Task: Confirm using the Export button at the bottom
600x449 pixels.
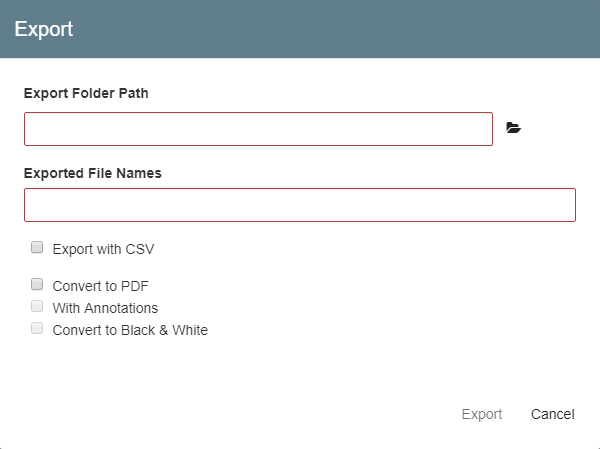Action: (481, 414)
